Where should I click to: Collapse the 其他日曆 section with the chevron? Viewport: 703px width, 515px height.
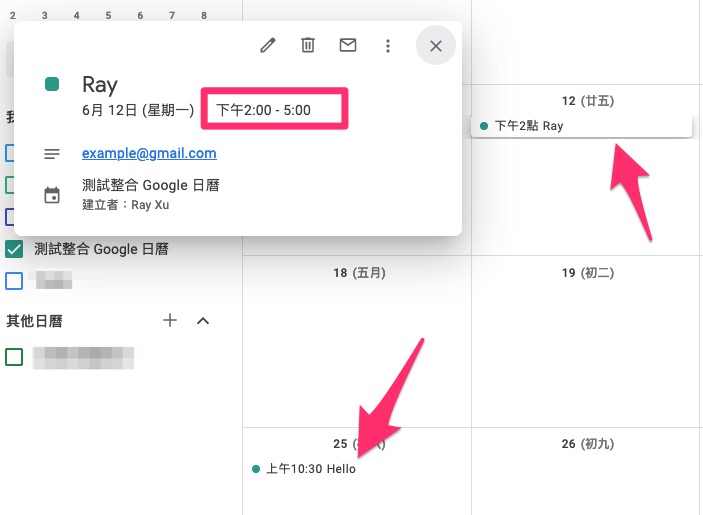point(203,321)
